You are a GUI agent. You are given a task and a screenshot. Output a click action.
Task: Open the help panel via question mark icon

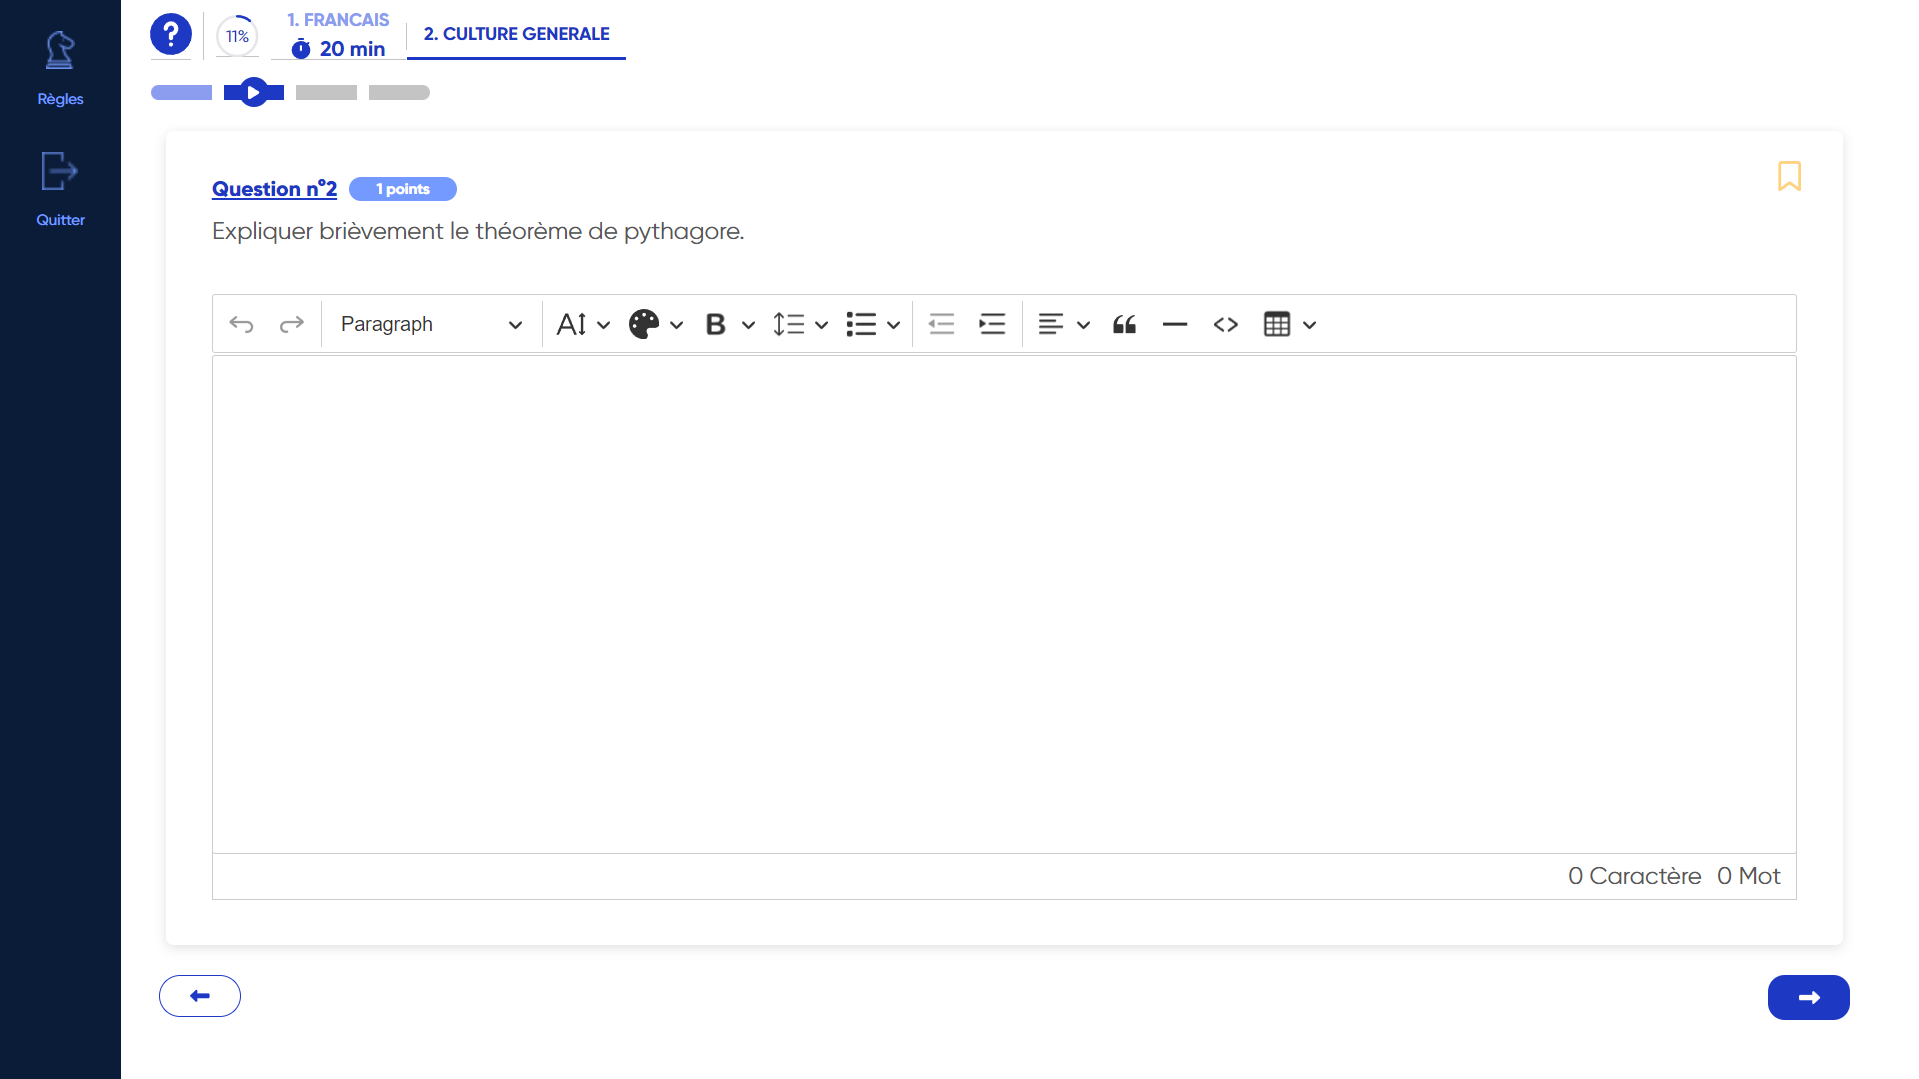tap(170, 33)
